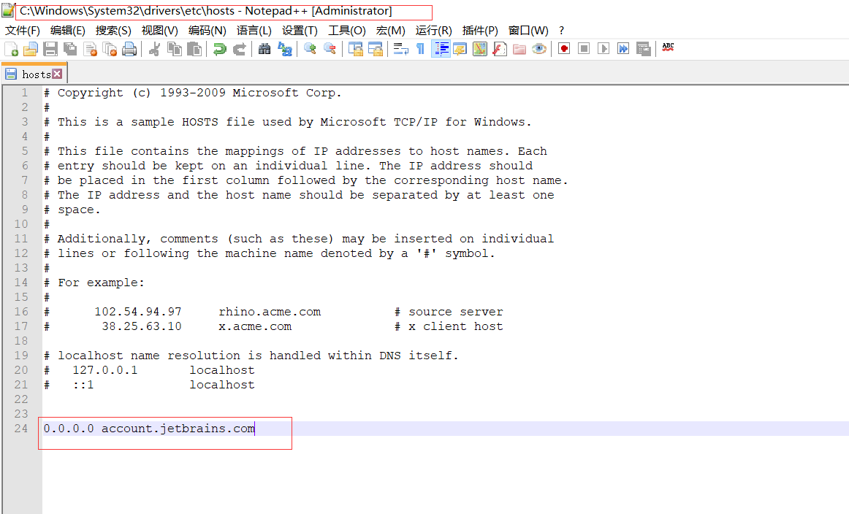Open the 视图(V) menu

click(160, 30)
